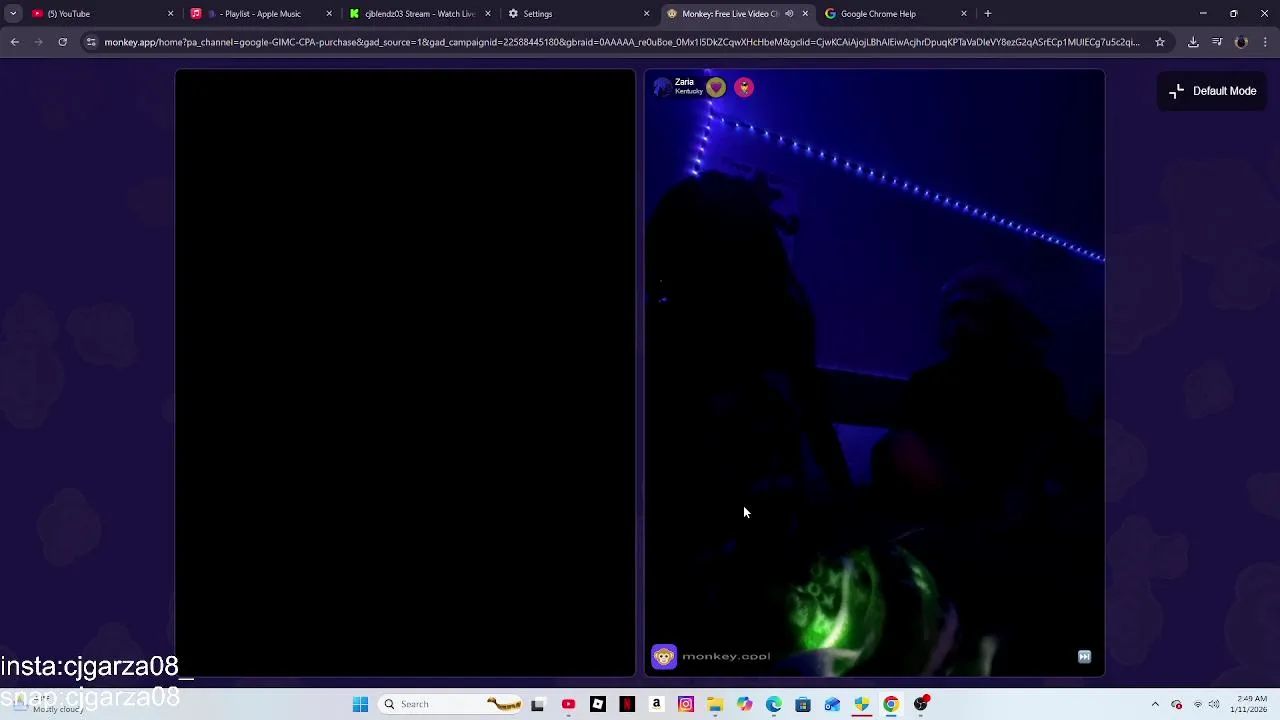Open YouTube app from taskbar
1280x720 pixels.
[x=568, y=704]
